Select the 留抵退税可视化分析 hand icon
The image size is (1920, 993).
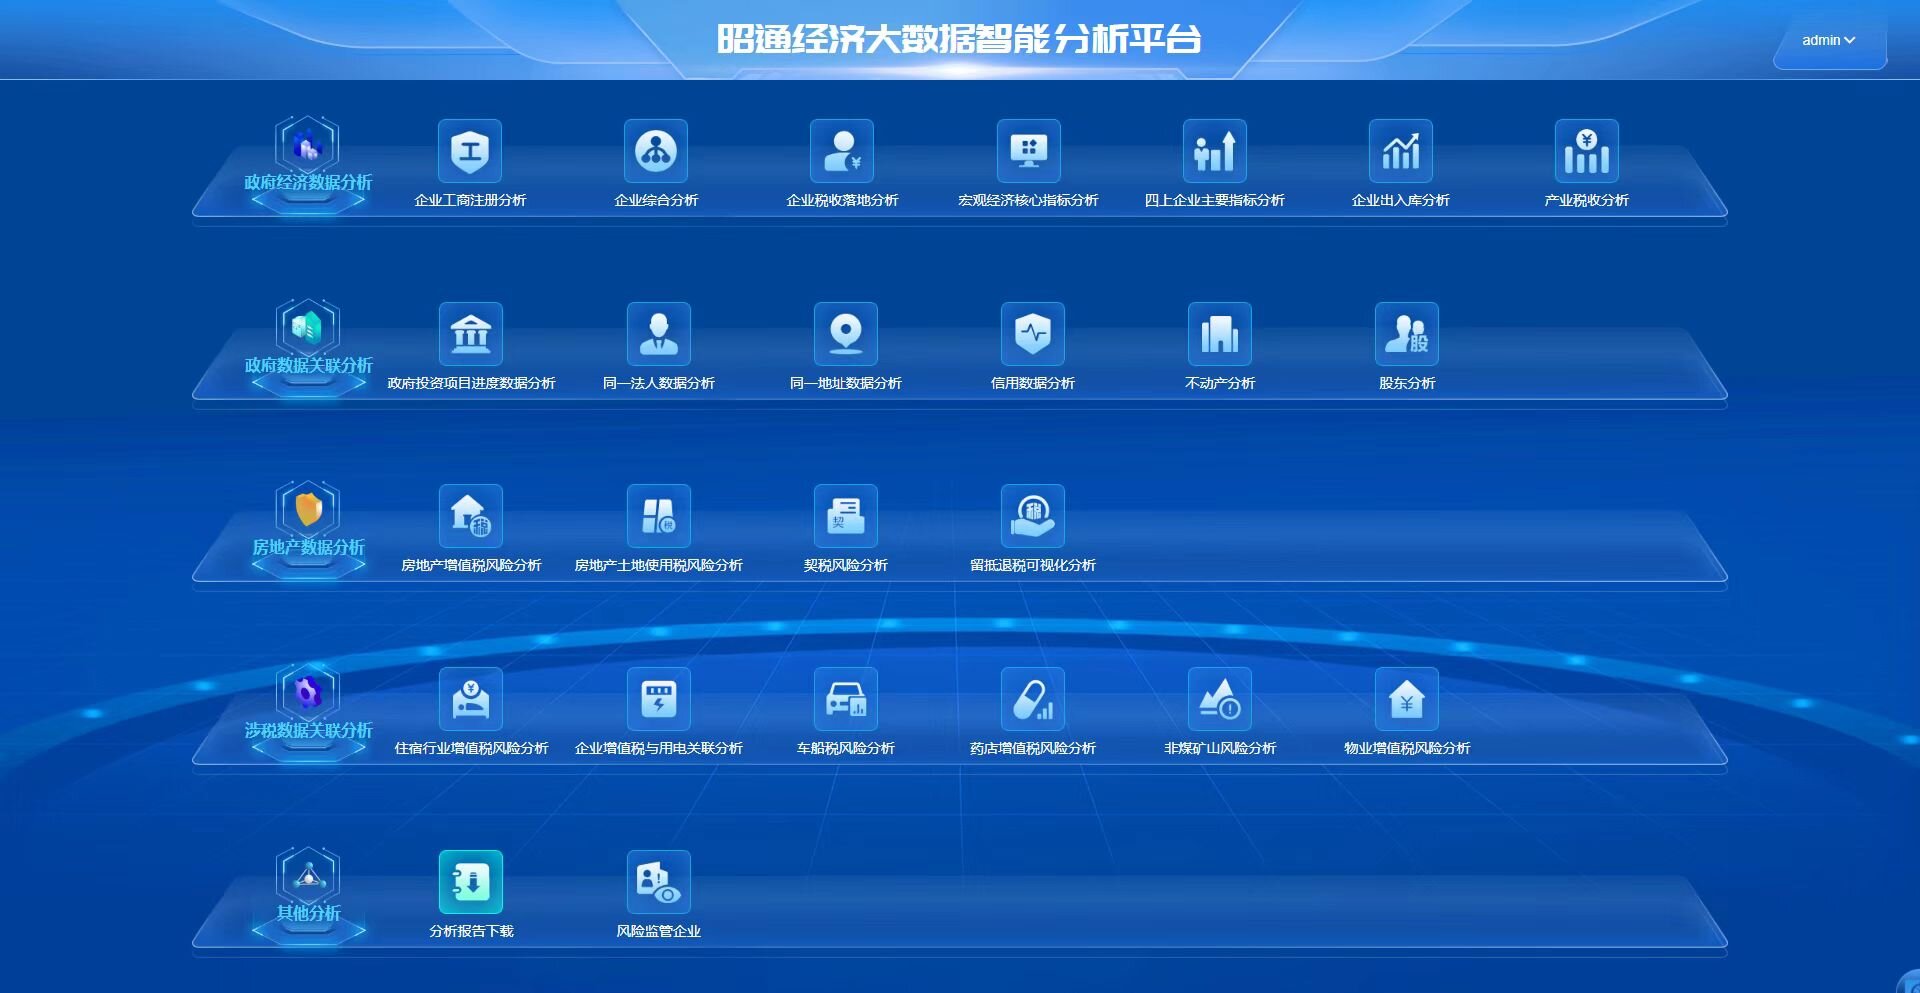[x=1033, y=516]
